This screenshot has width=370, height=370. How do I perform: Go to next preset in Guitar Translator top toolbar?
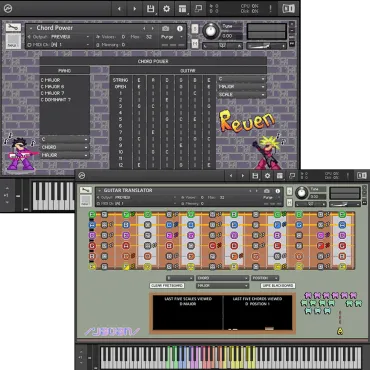pos(243,176)
